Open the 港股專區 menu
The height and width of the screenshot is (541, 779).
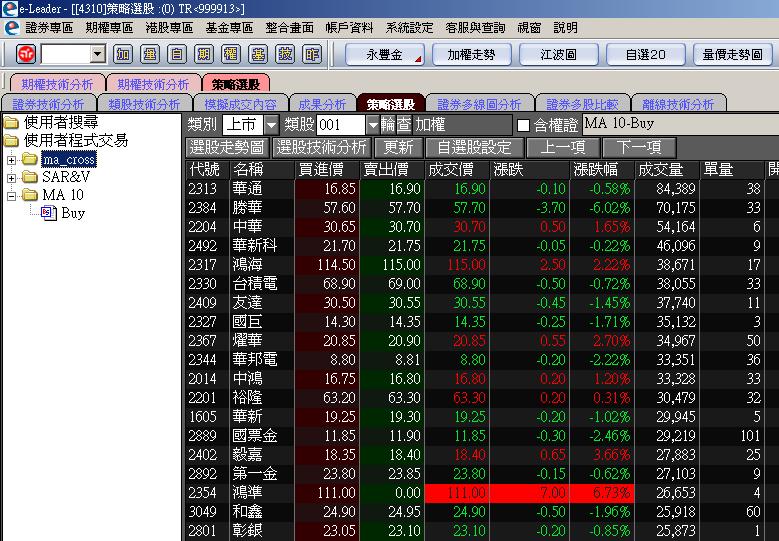(x=169, y=28)
